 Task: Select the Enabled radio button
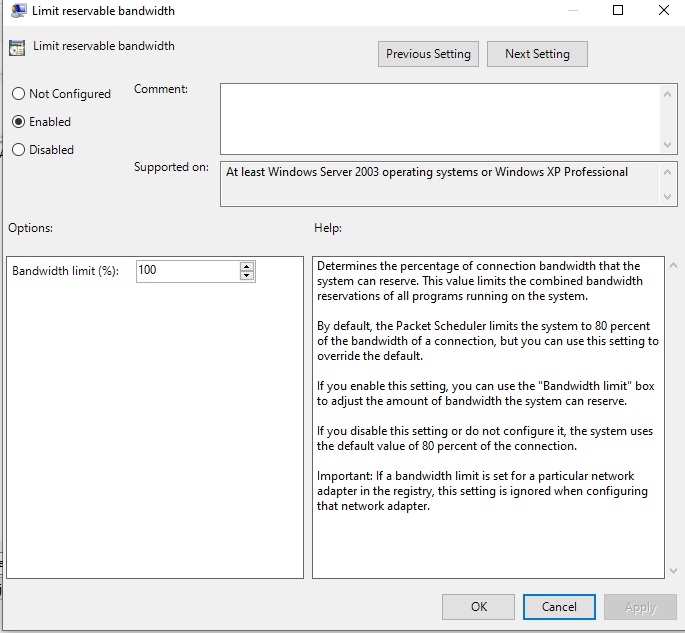pos(18,122)
